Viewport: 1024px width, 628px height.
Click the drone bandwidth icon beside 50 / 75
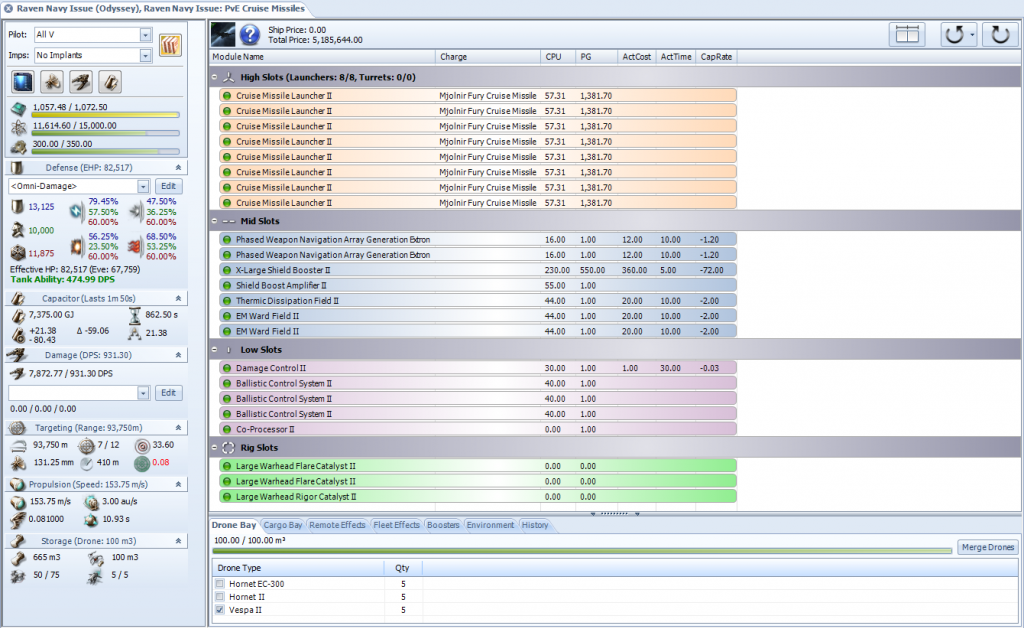(18, 576)
